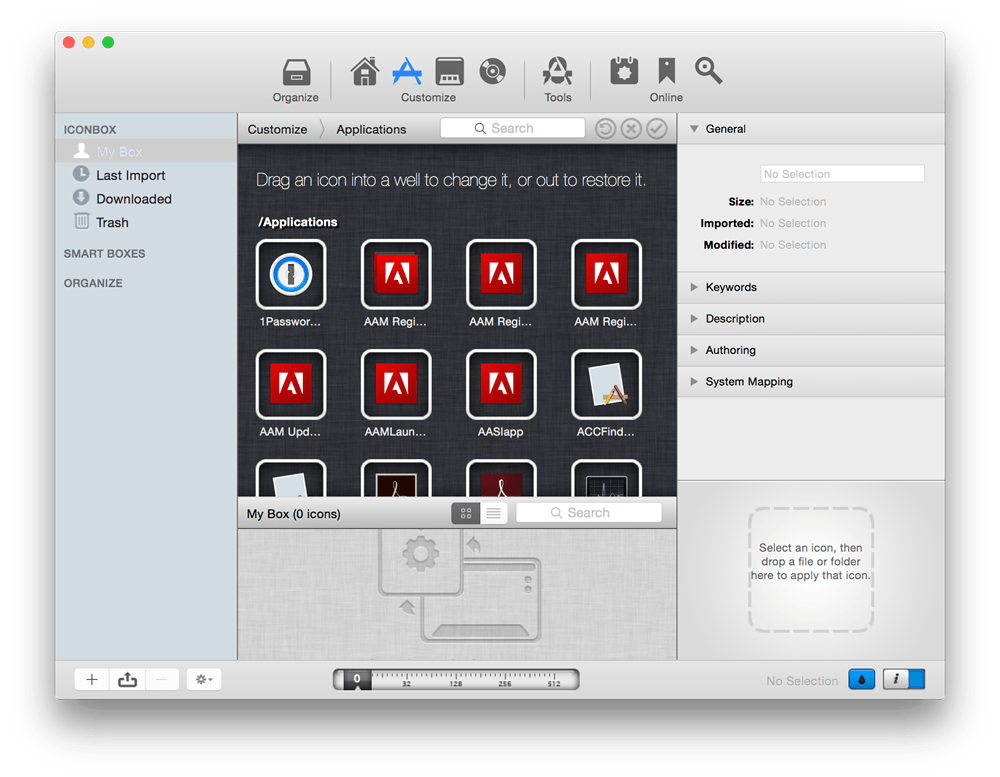The image size is (1000, 777).
Task: Select the Applications A-shaped Customize icon
Action: (407, 71)
